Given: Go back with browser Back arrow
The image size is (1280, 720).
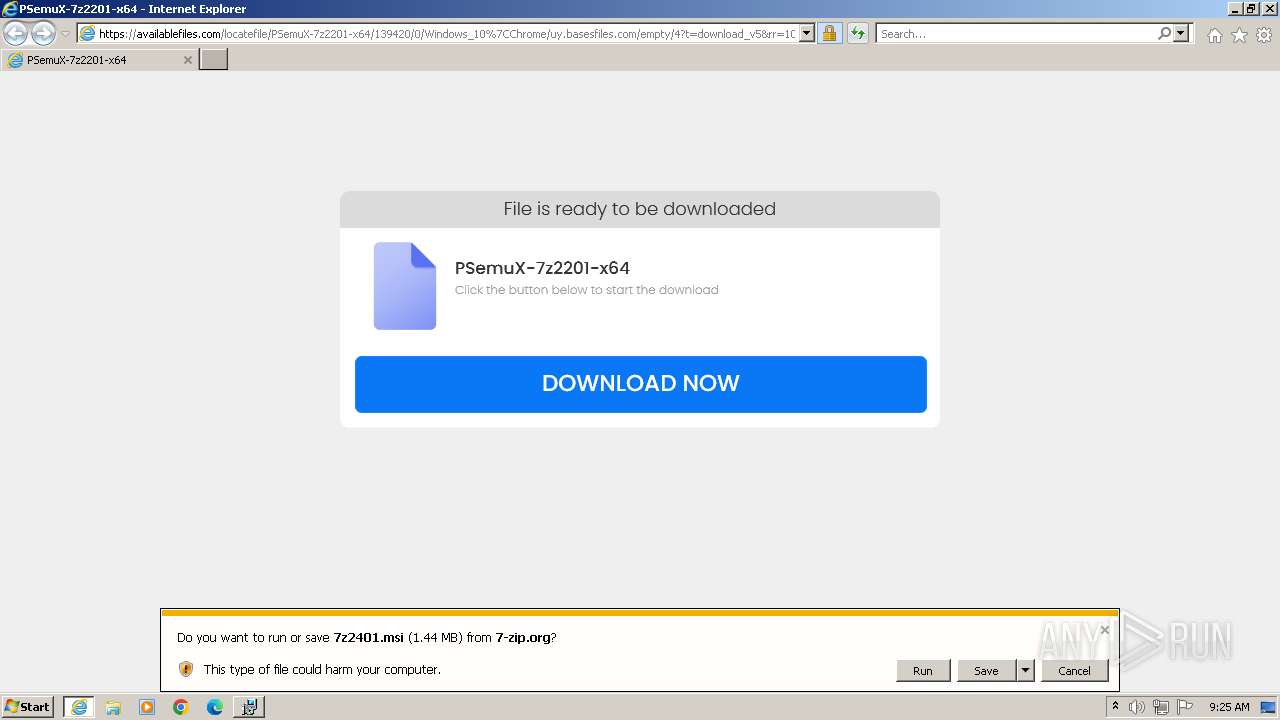Looking at the screenshot, I should tap(16, 34).
